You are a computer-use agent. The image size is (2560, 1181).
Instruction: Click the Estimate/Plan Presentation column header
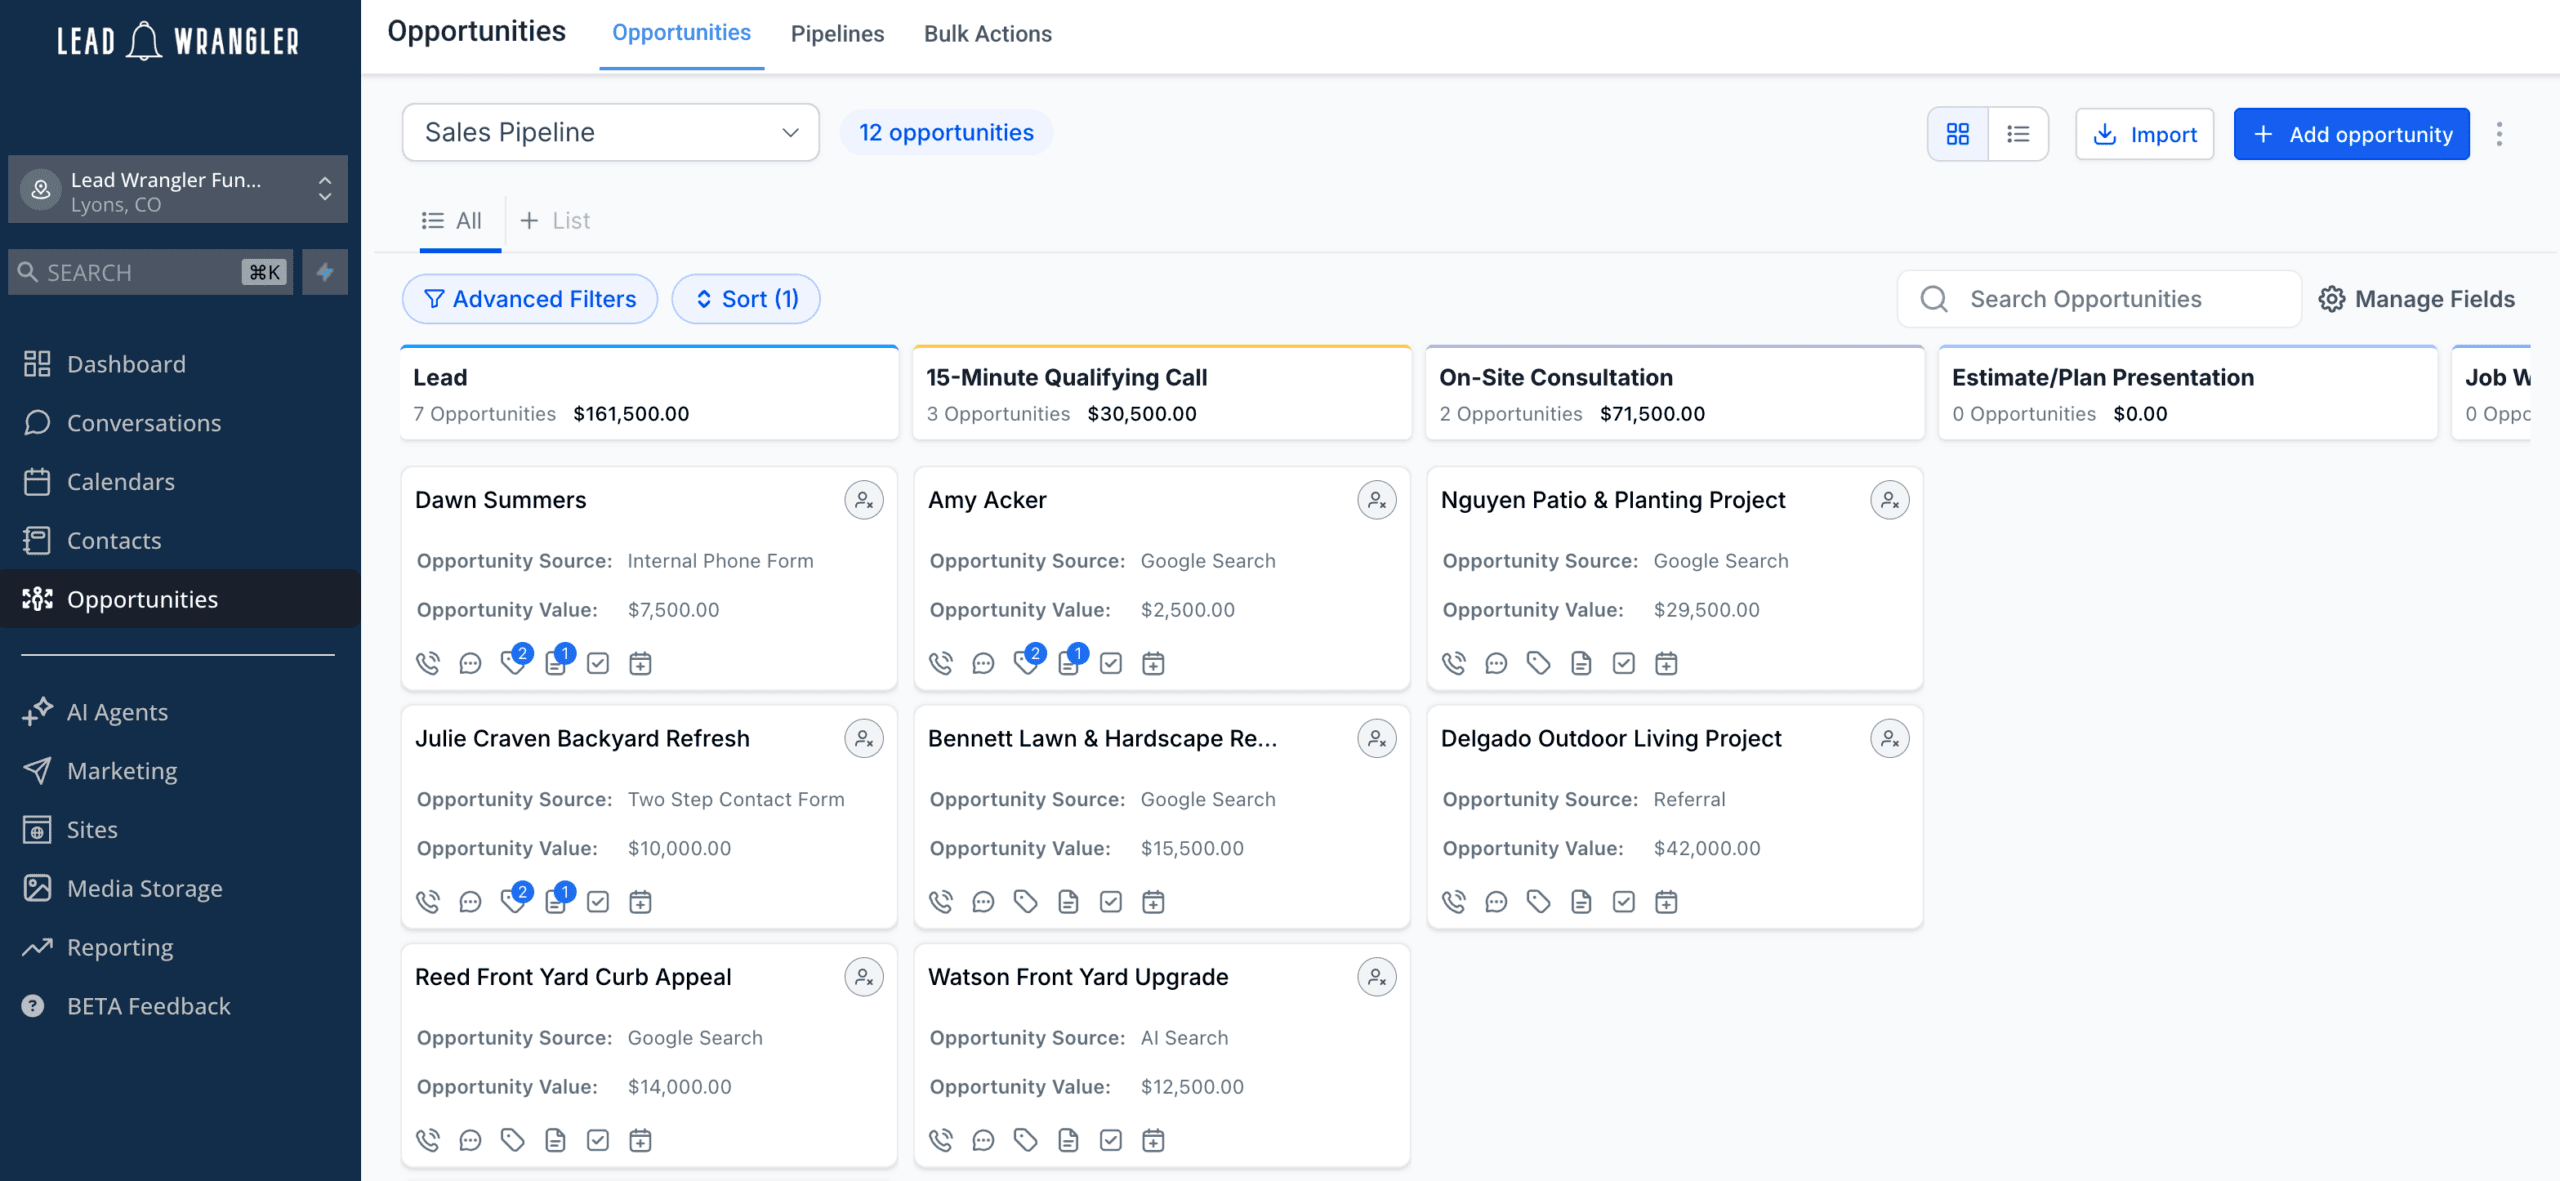coord(2188,394)
